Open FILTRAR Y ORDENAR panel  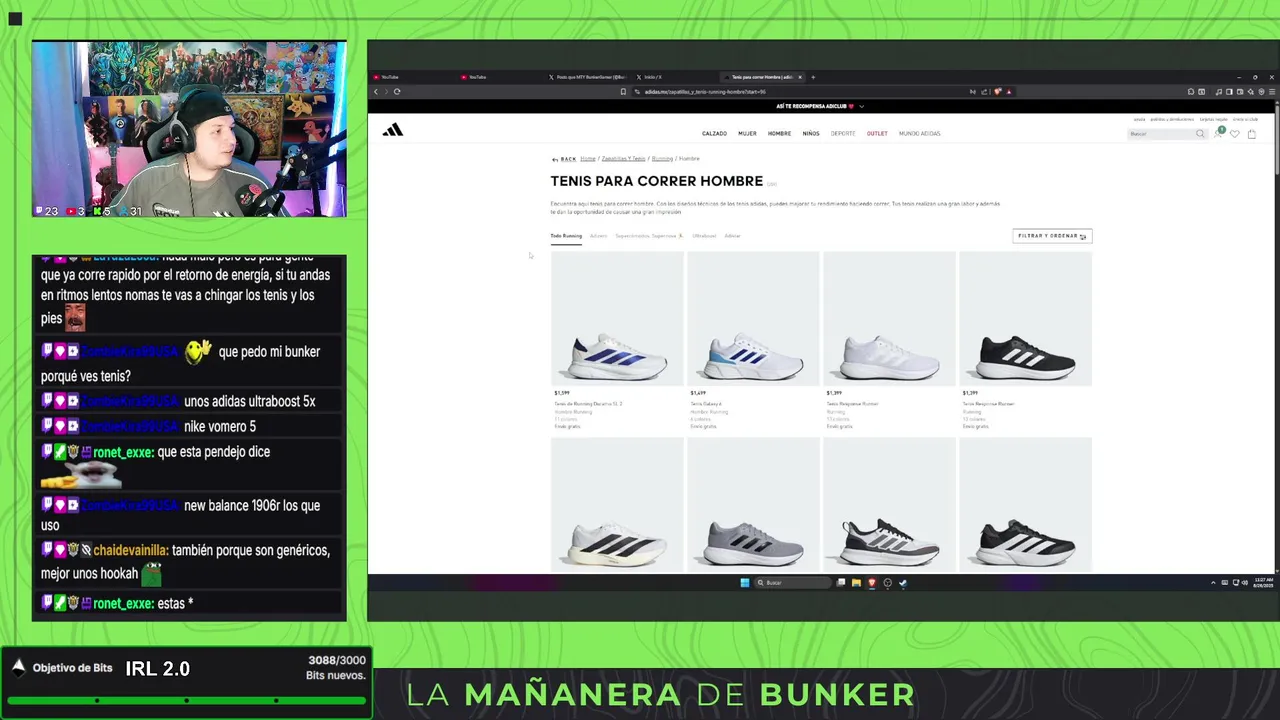pos(1052,236)
